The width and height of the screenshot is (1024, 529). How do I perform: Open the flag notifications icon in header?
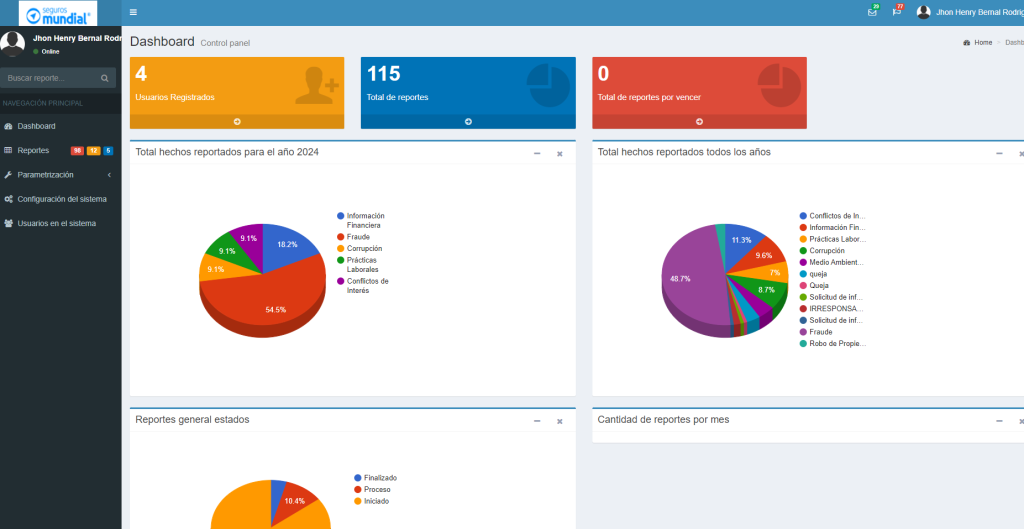[897, 12]
